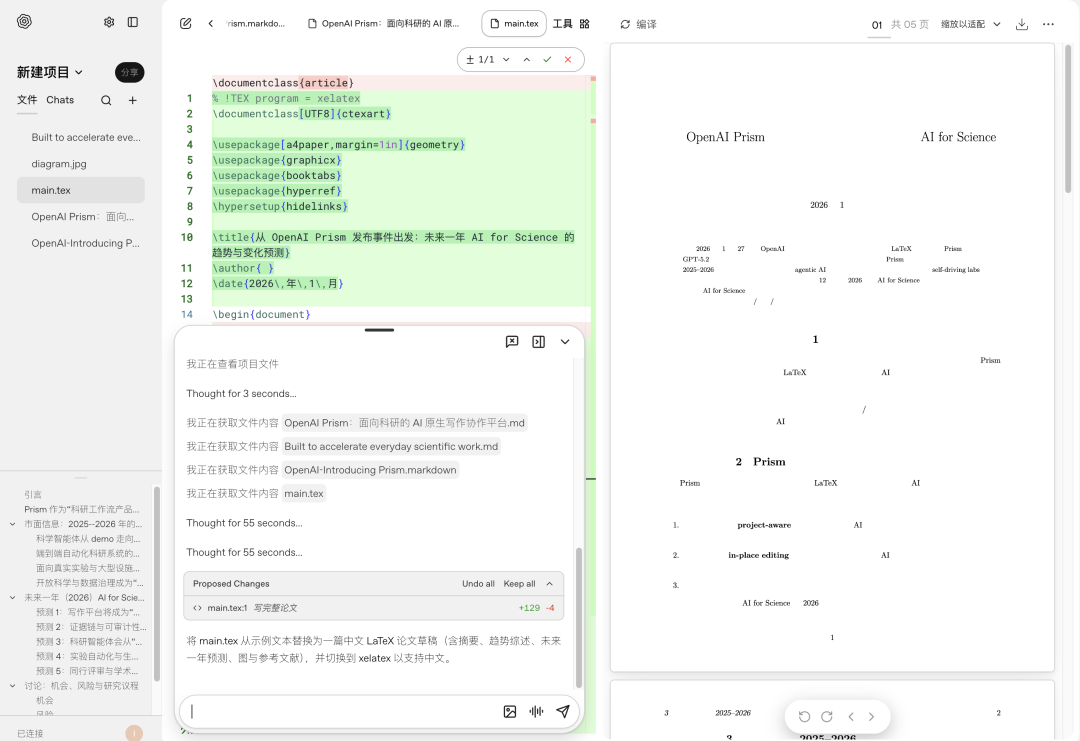This screenshot has width=1080, height=741.
Task: Start voice input with waveform icon
Action: [x=536, y=712]
